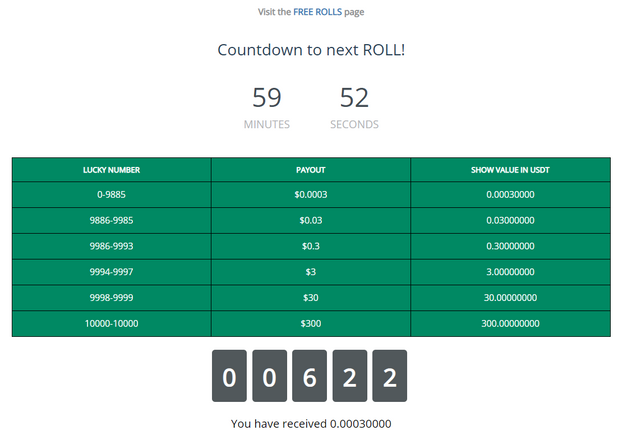The image size is (618, 432).
Task: Click the 52 seconds countdown number
Action: (x=354, y=97)
